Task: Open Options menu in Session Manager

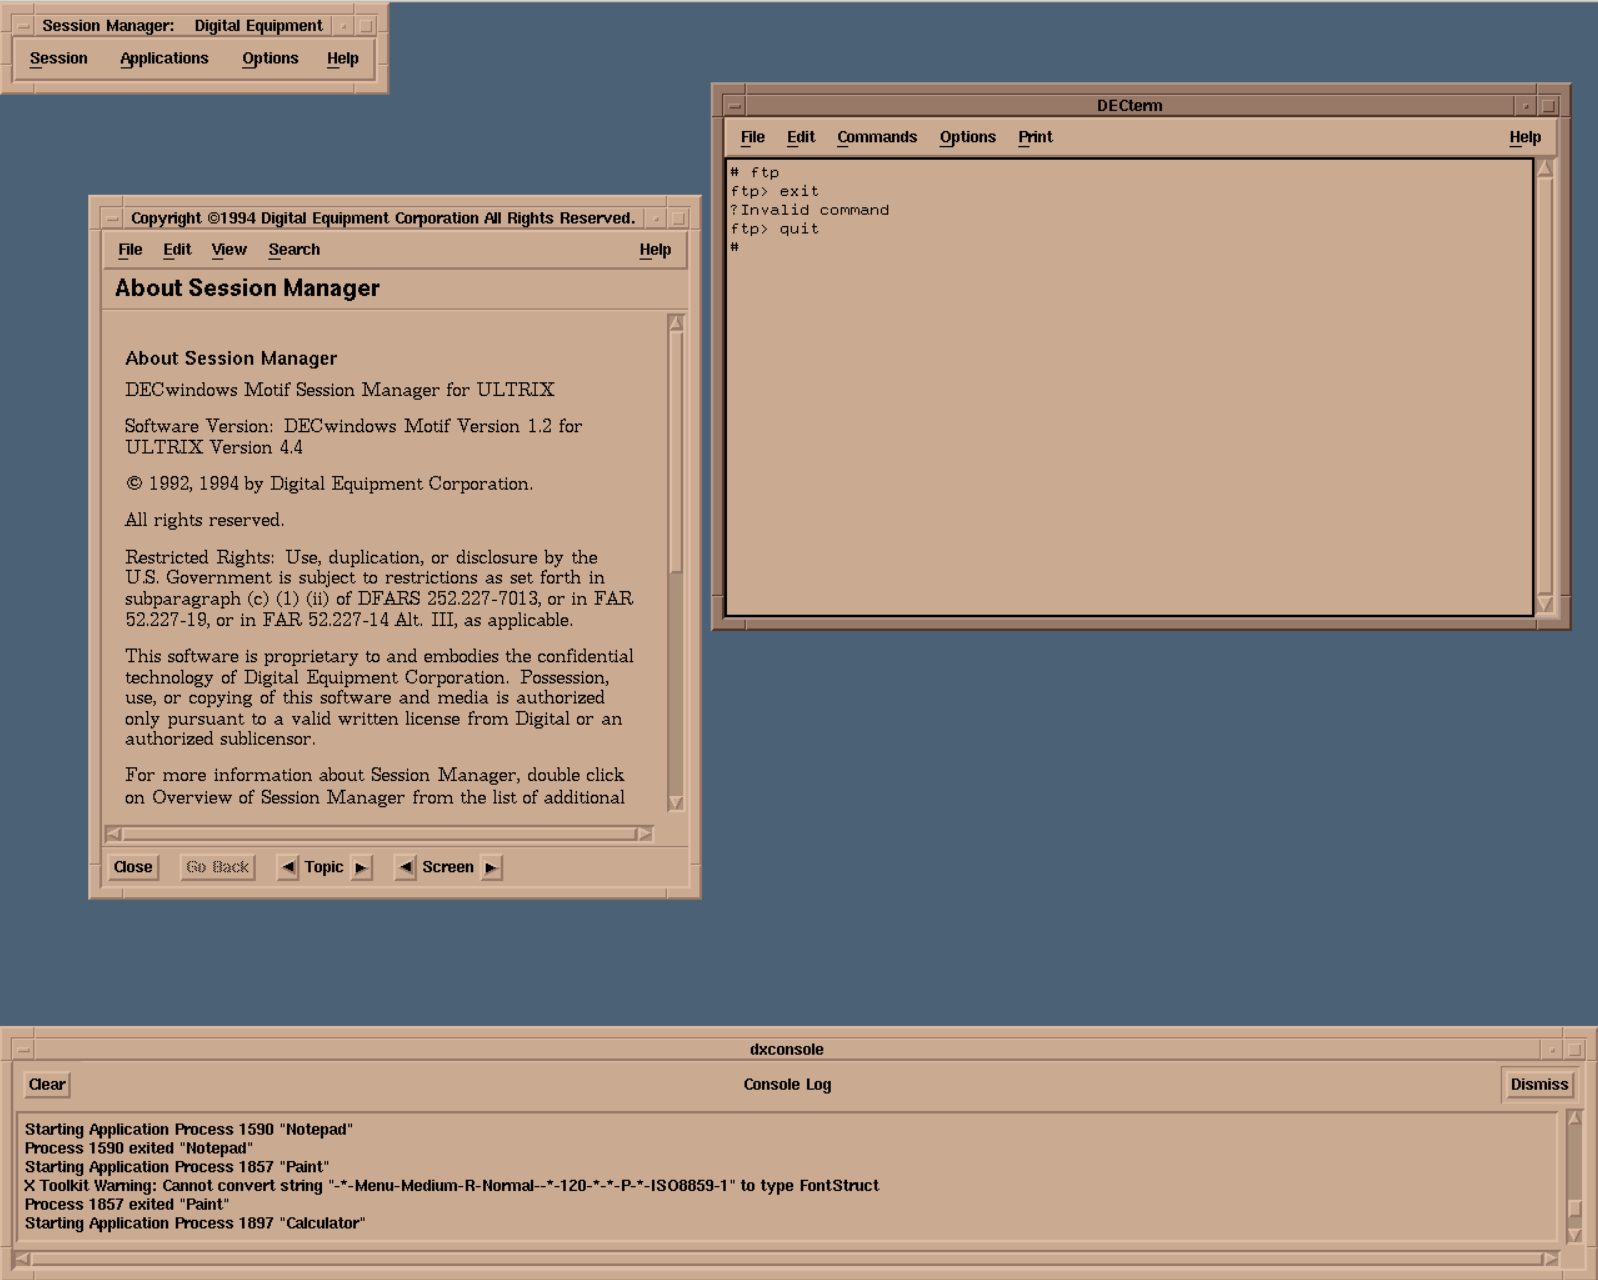Action: (x=270, y=58)
